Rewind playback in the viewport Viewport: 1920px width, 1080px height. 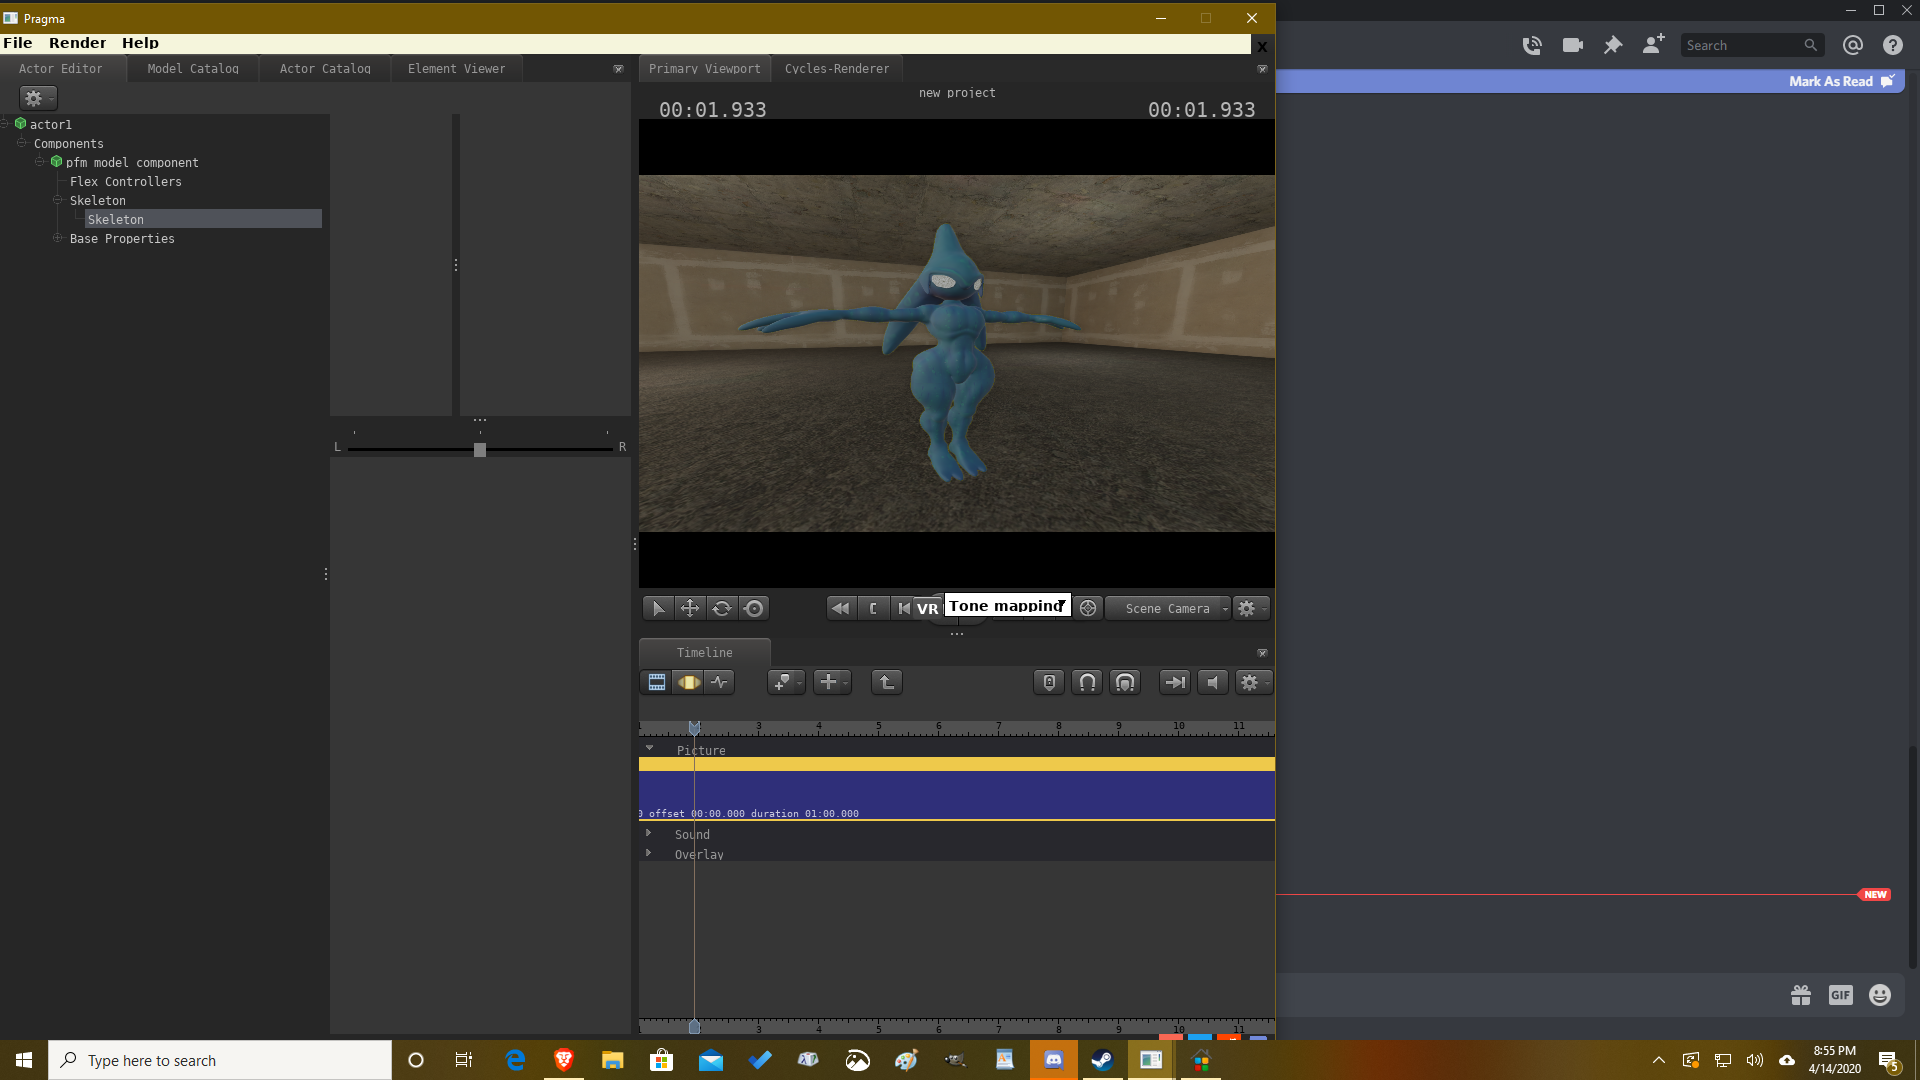click(x=841, y=608)
